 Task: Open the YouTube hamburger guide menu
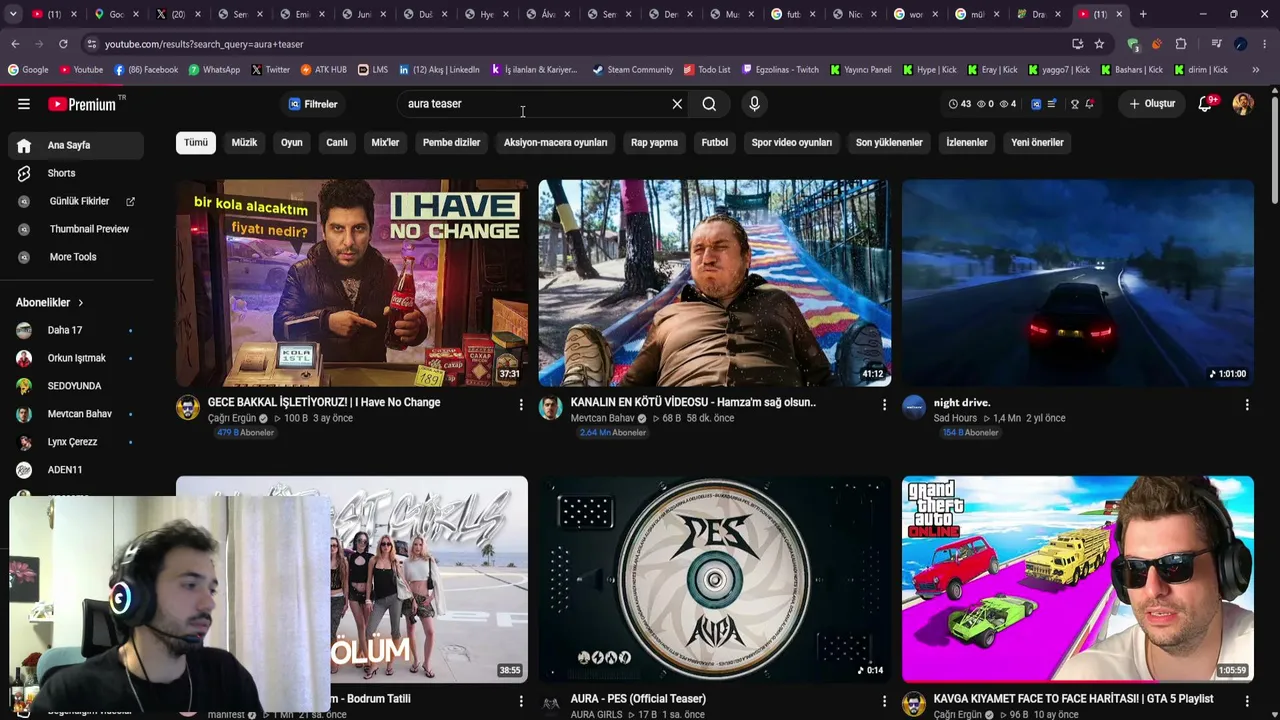24,104
